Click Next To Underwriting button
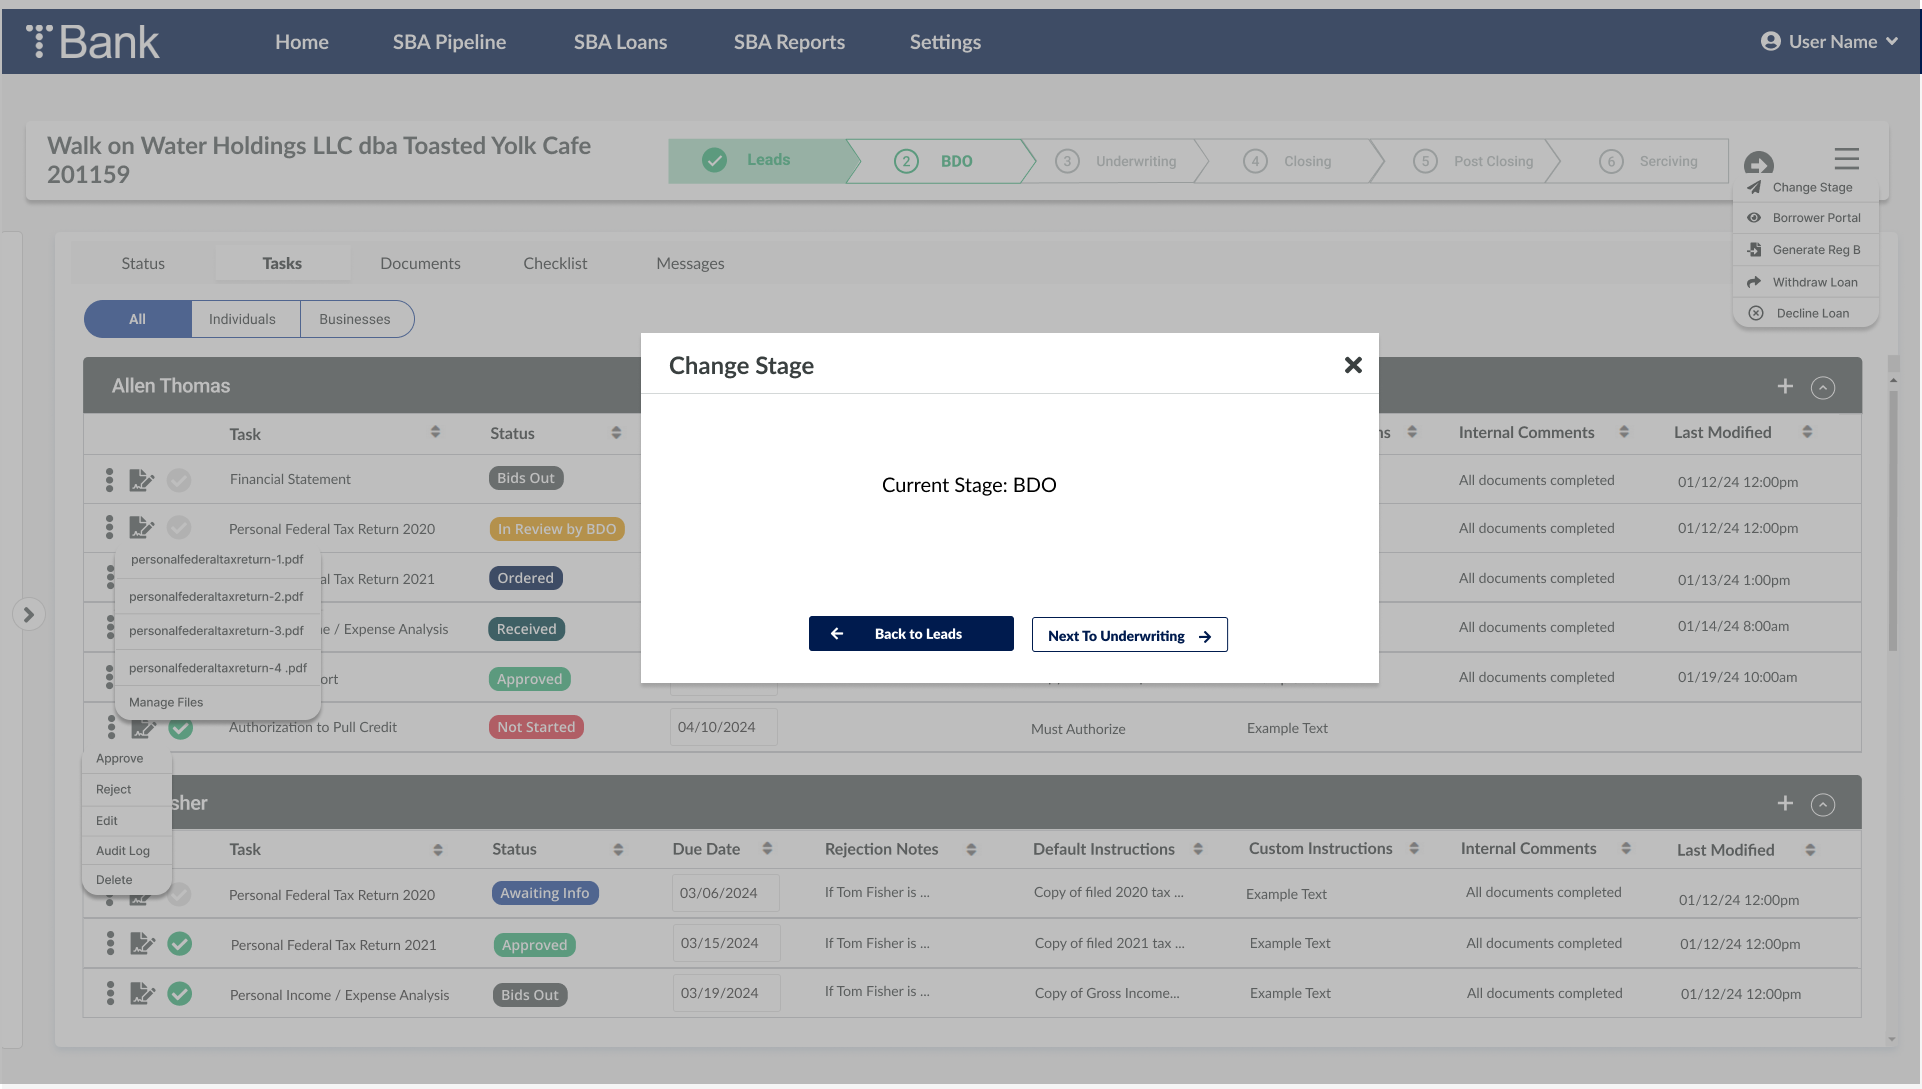 coord(1129,635)
